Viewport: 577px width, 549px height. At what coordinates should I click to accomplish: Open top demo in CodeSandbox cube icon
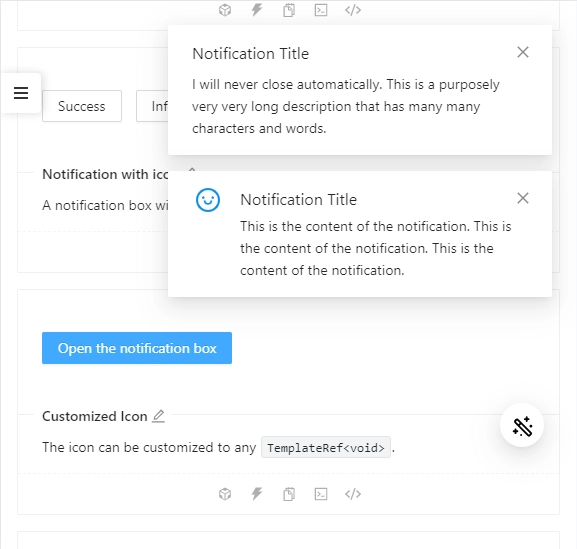click(x=225, y=10)
